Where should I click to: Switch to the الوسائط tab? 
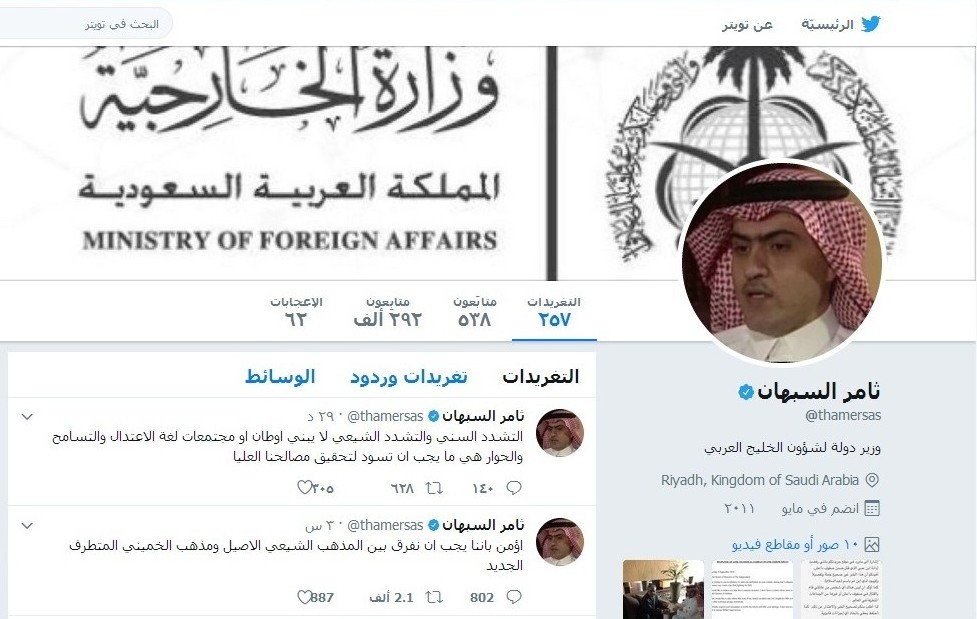pyautogui.click(x=280, y=377)
